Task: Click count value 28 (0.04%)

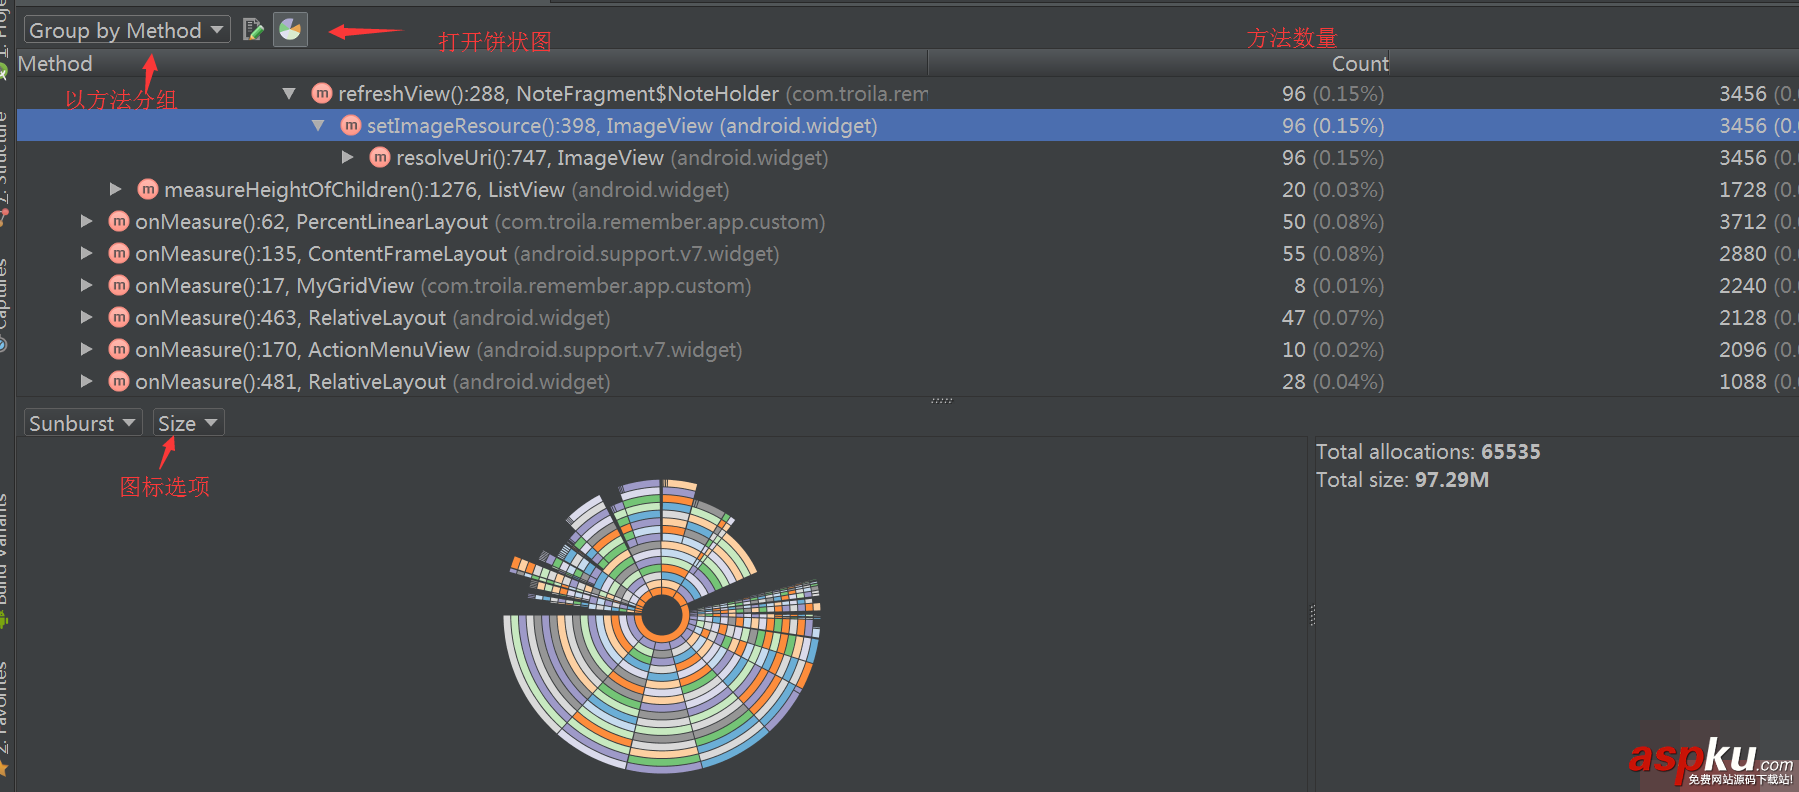Action: click(x=1333, y=382)
